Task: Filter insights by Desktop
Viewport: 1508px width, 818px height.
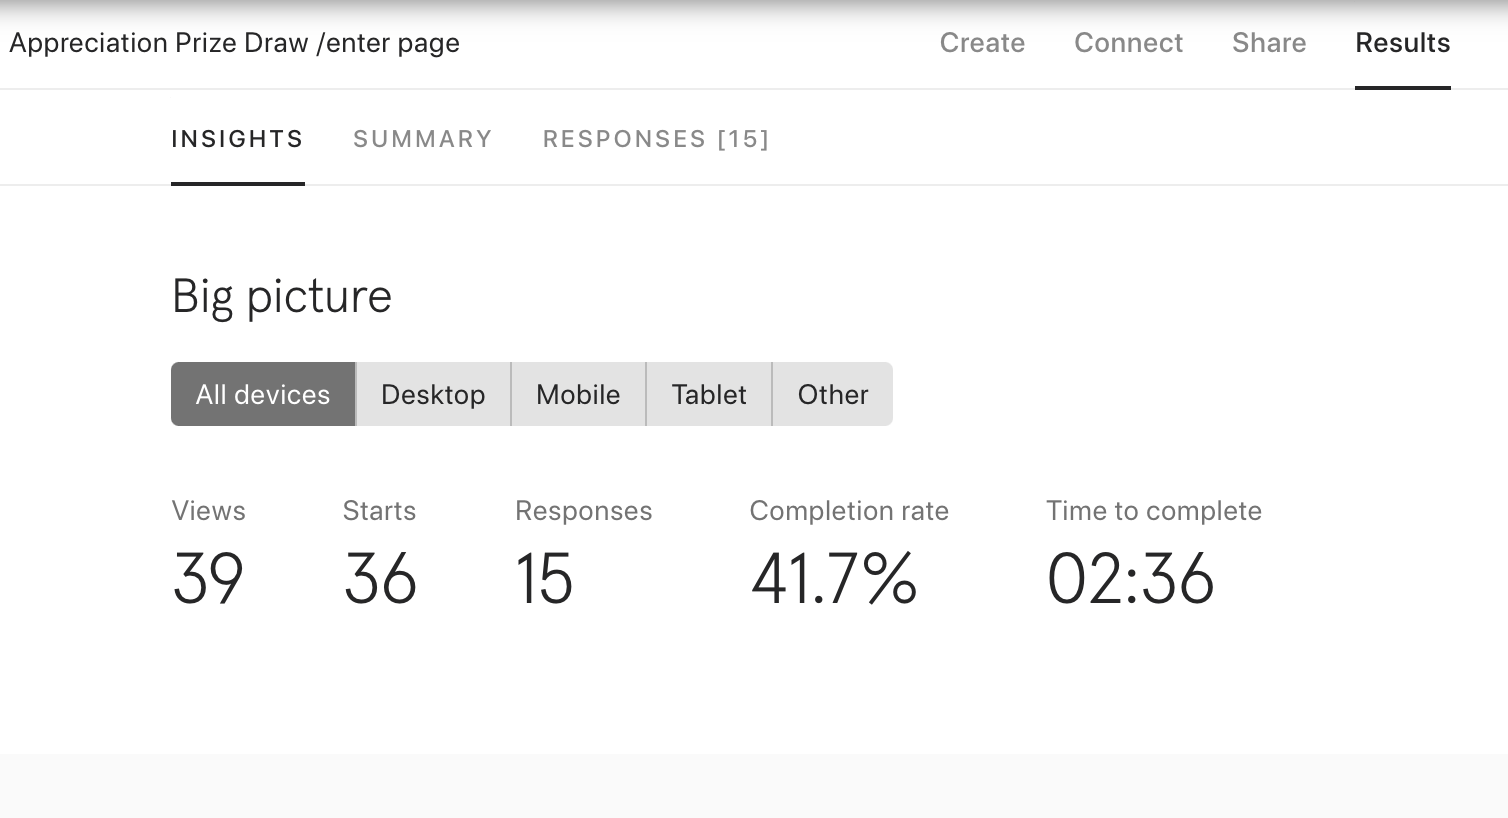Action: (x=433, y=394)
